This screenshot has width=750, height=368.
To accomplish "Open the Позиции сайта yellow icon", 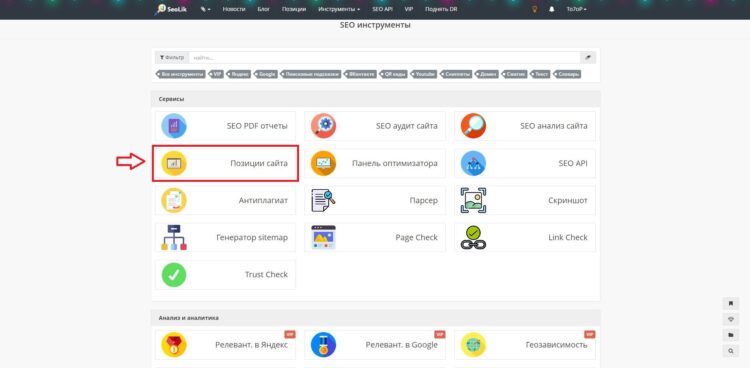I will 174,163.
